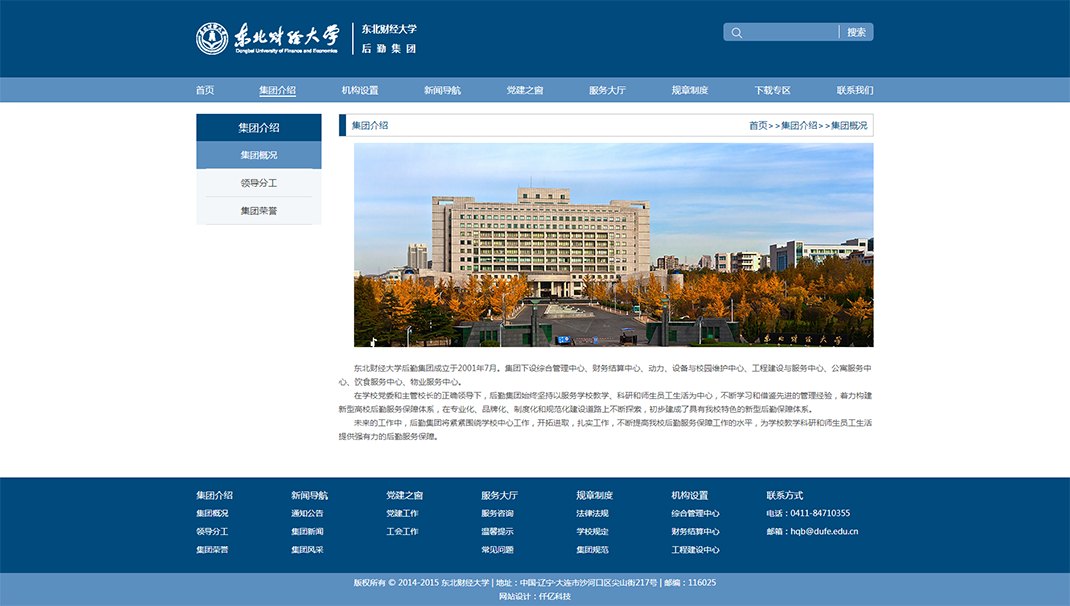Open 通知公告 link in the footer
The height and width of the screenshot is (606, 1070).
[x=307, y=513]
